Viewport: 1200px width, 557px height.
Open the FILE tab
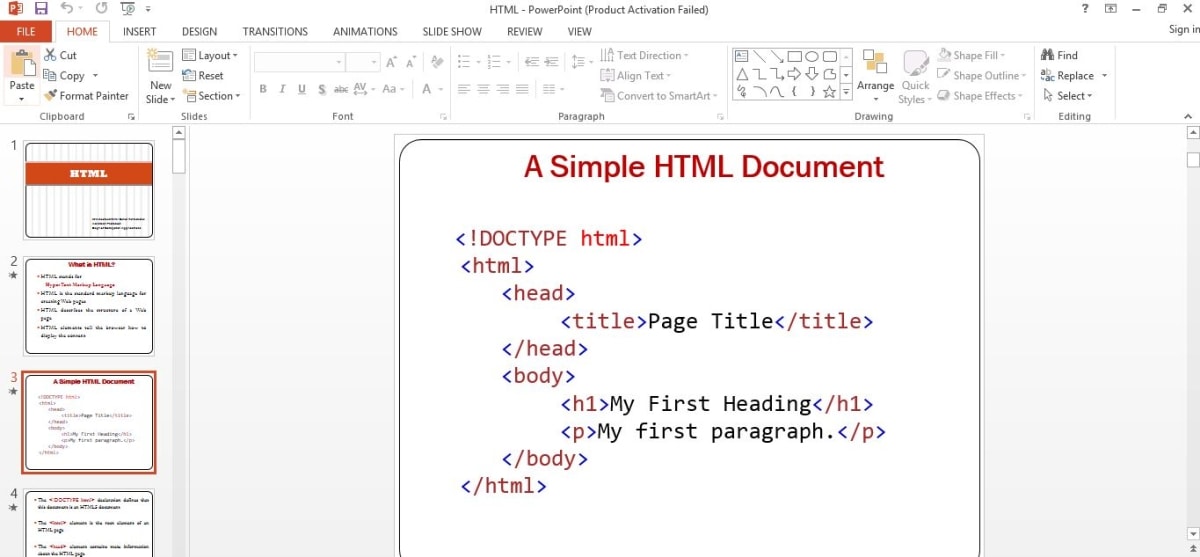26,31
